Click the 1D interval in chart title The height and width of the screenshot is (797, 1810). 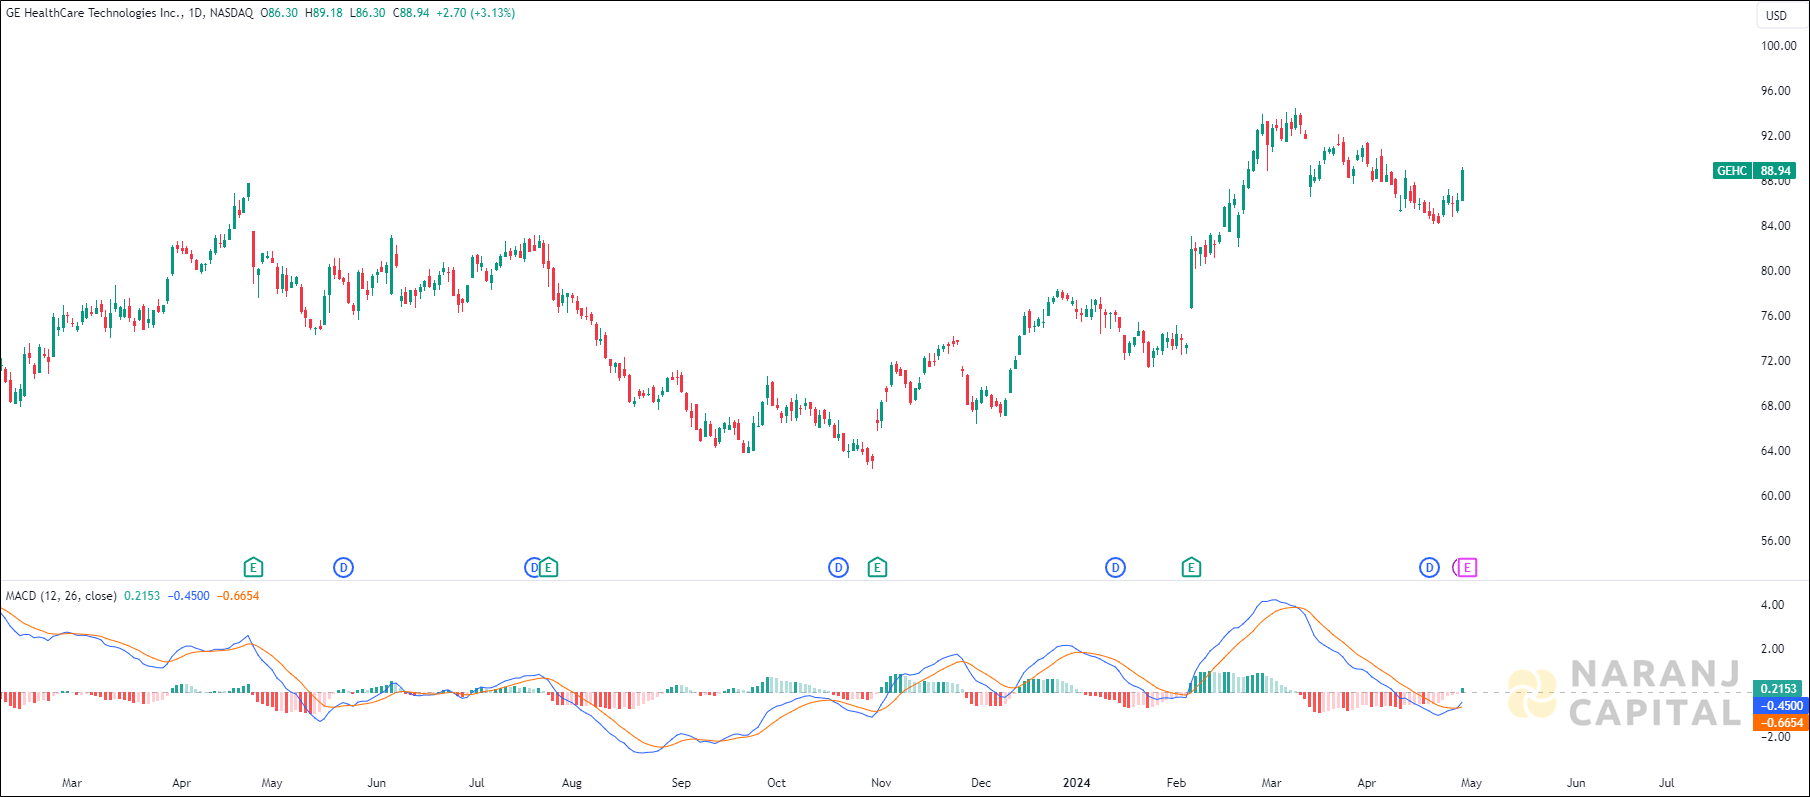196,13
